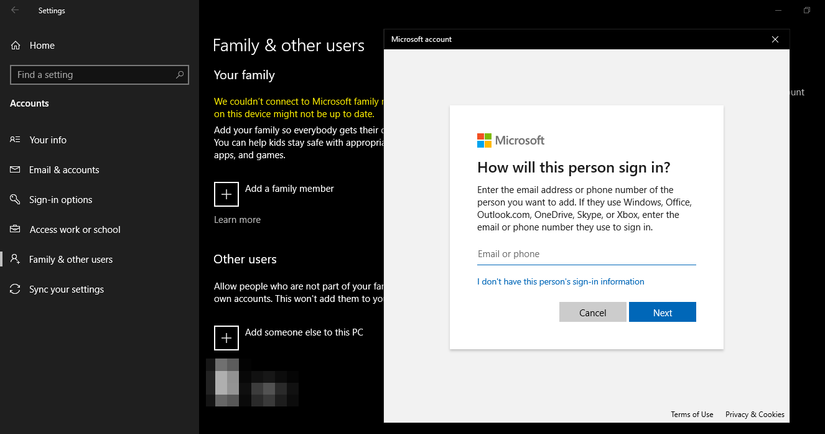
Task: Click the Microsoft account dialog title
Action: pyautogui.click(x=421, y=39)
